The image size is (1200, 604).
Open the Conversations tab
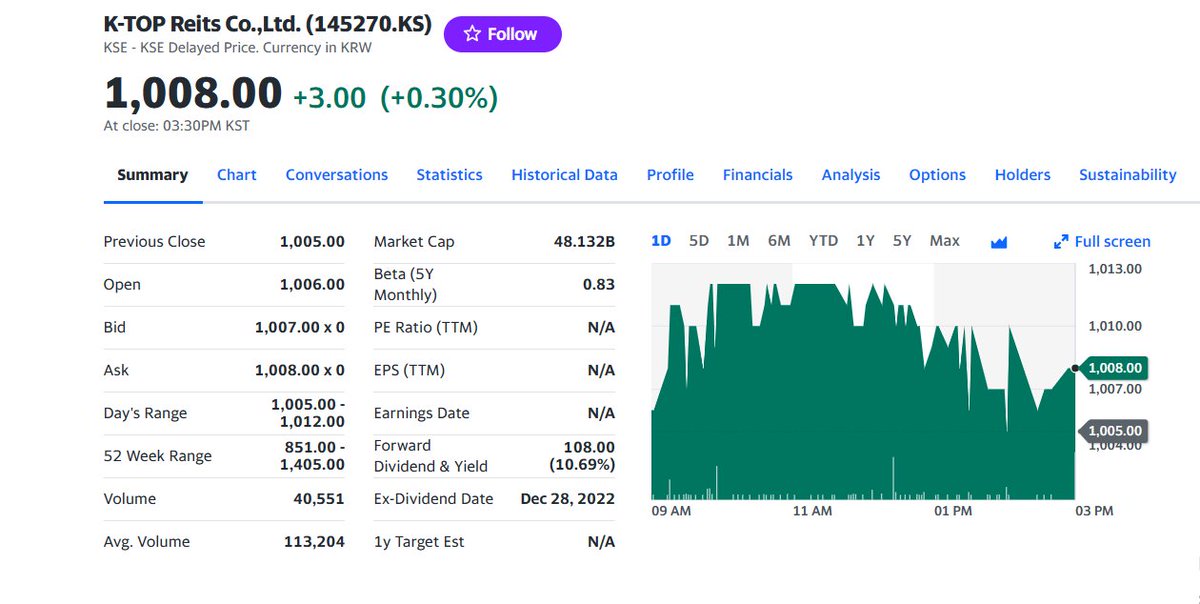[337, 175]
